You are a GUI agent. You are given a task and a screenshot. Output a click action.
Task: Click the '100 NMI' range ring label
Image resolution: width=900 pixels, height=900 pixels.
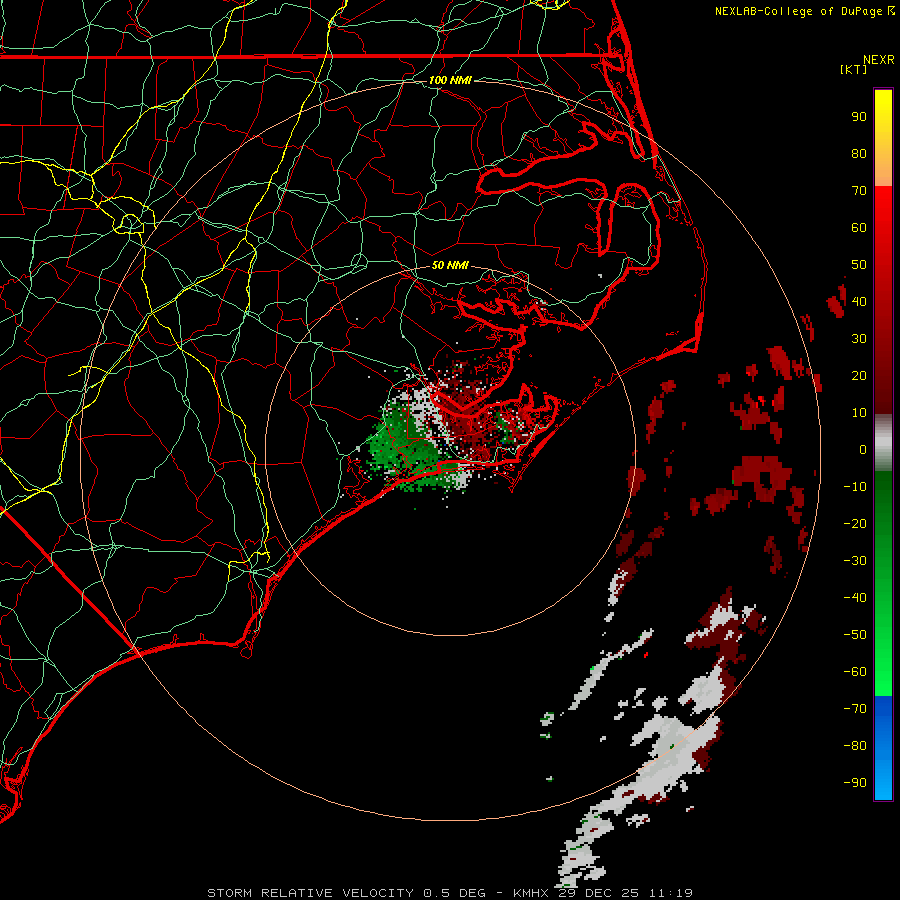(x=450, y=80)
